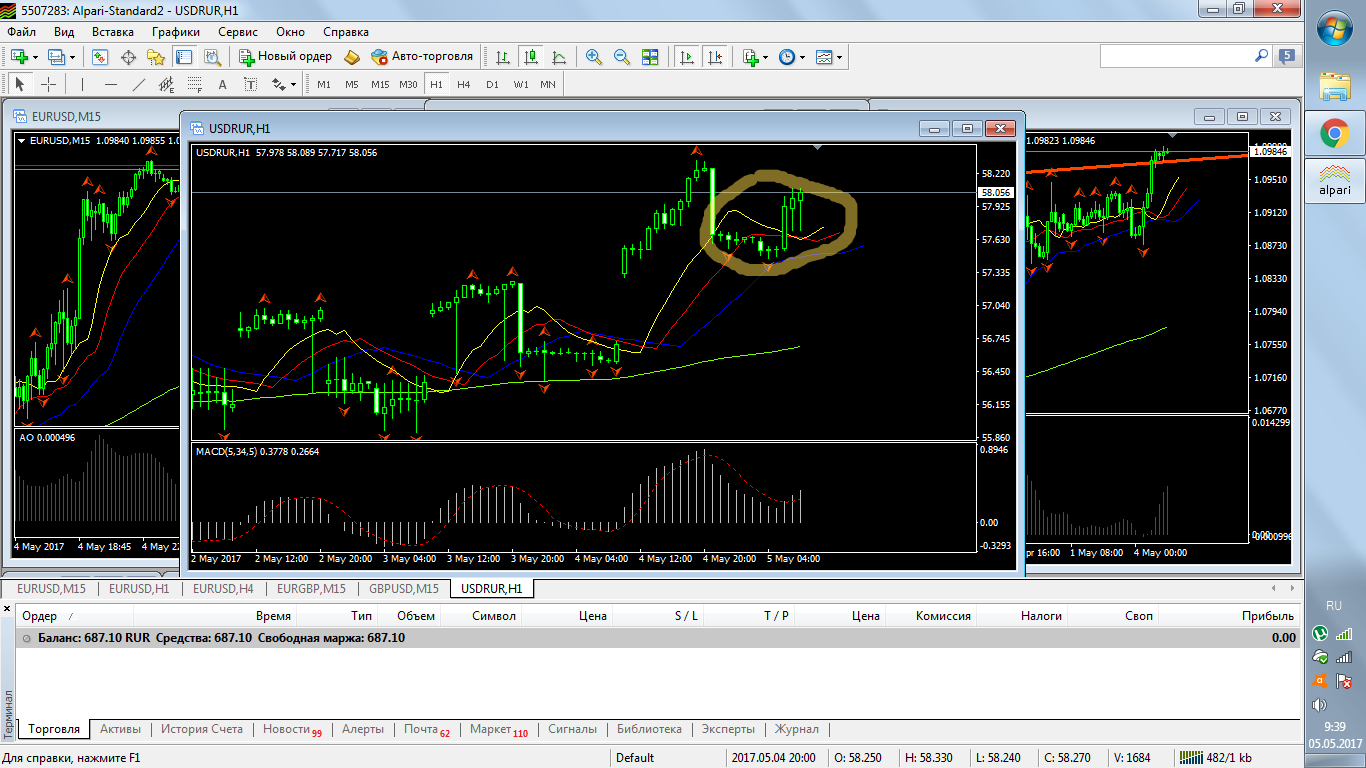Select the horizontal line drawing tool
The height and width of the screenshot is (768, 1366).
point(111,84)
